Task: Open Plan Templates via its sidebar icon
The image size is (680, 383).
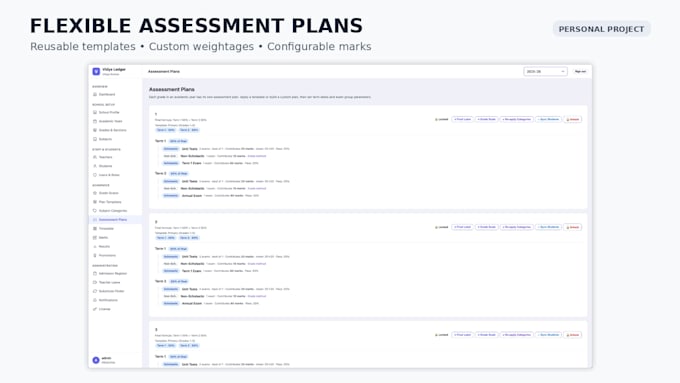Action: [x=95, y=202]
